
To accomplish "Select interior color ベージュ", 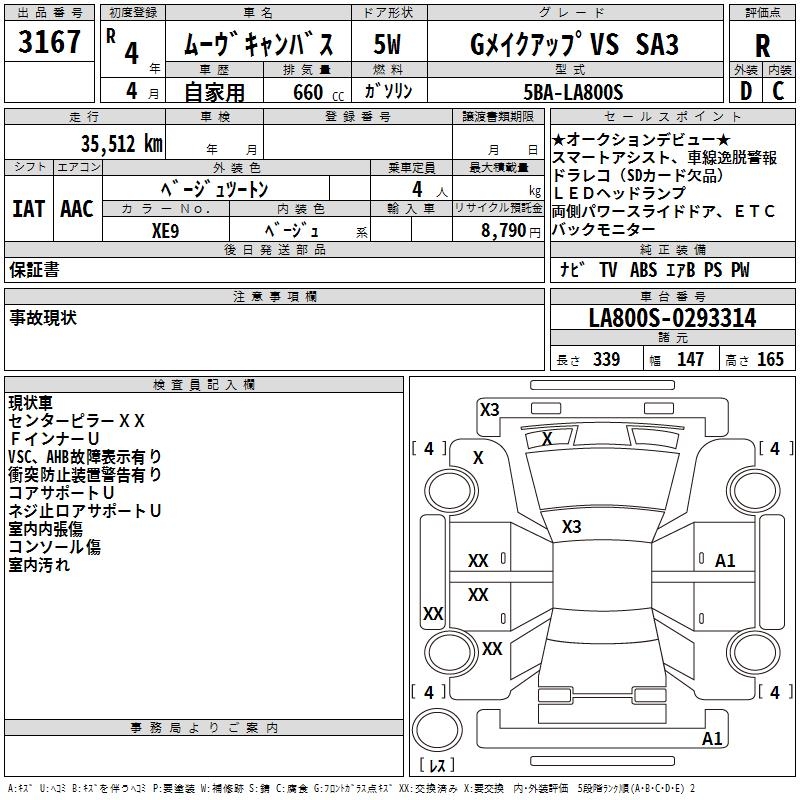I will (292, 231).
